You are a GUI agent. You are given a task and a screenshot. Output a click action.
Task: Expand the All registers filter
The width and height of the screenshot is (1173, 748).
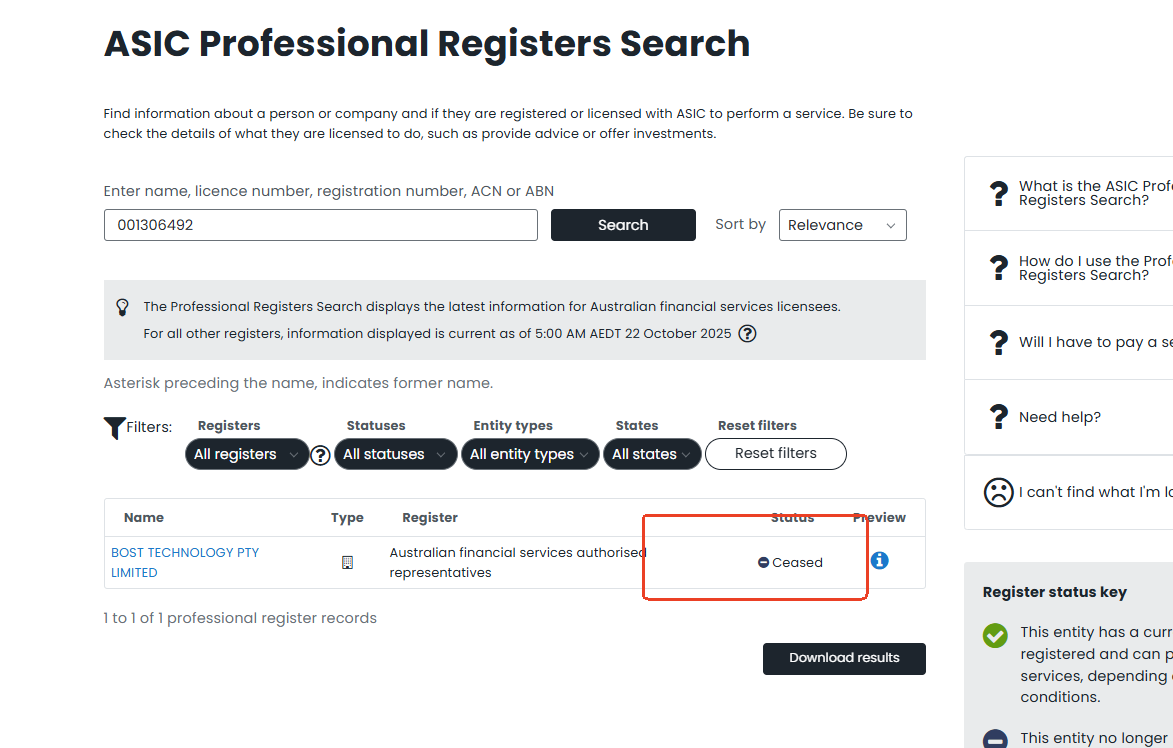coord(246,454)
